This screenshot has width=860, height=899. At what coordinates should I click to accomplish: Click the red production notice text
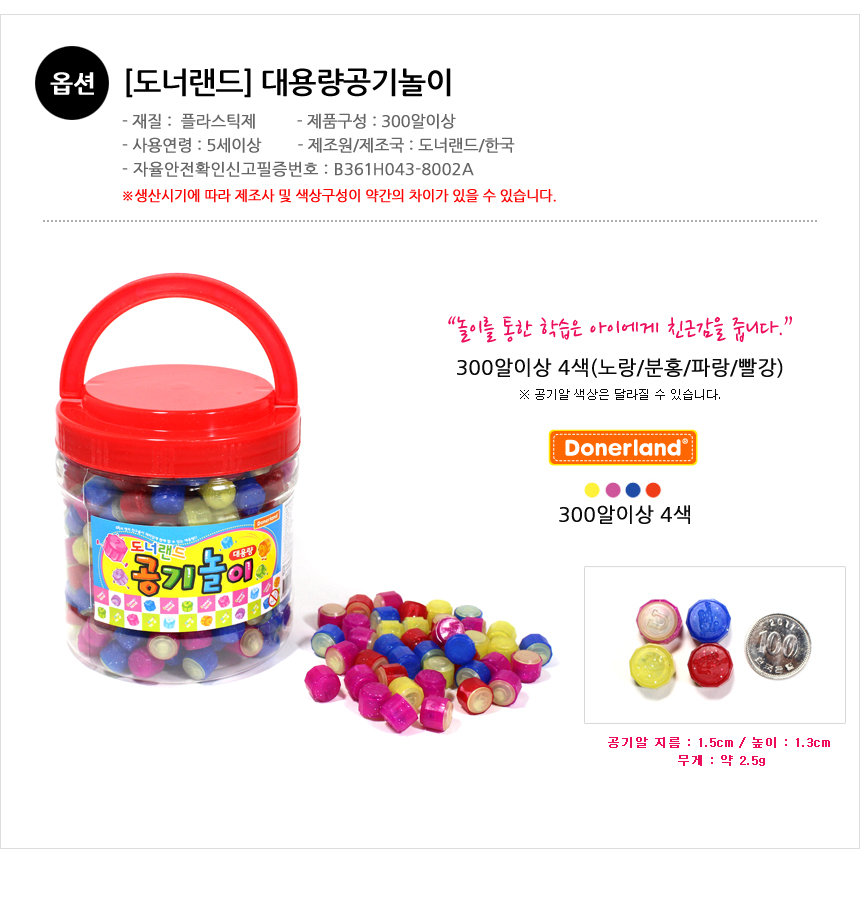339,196
